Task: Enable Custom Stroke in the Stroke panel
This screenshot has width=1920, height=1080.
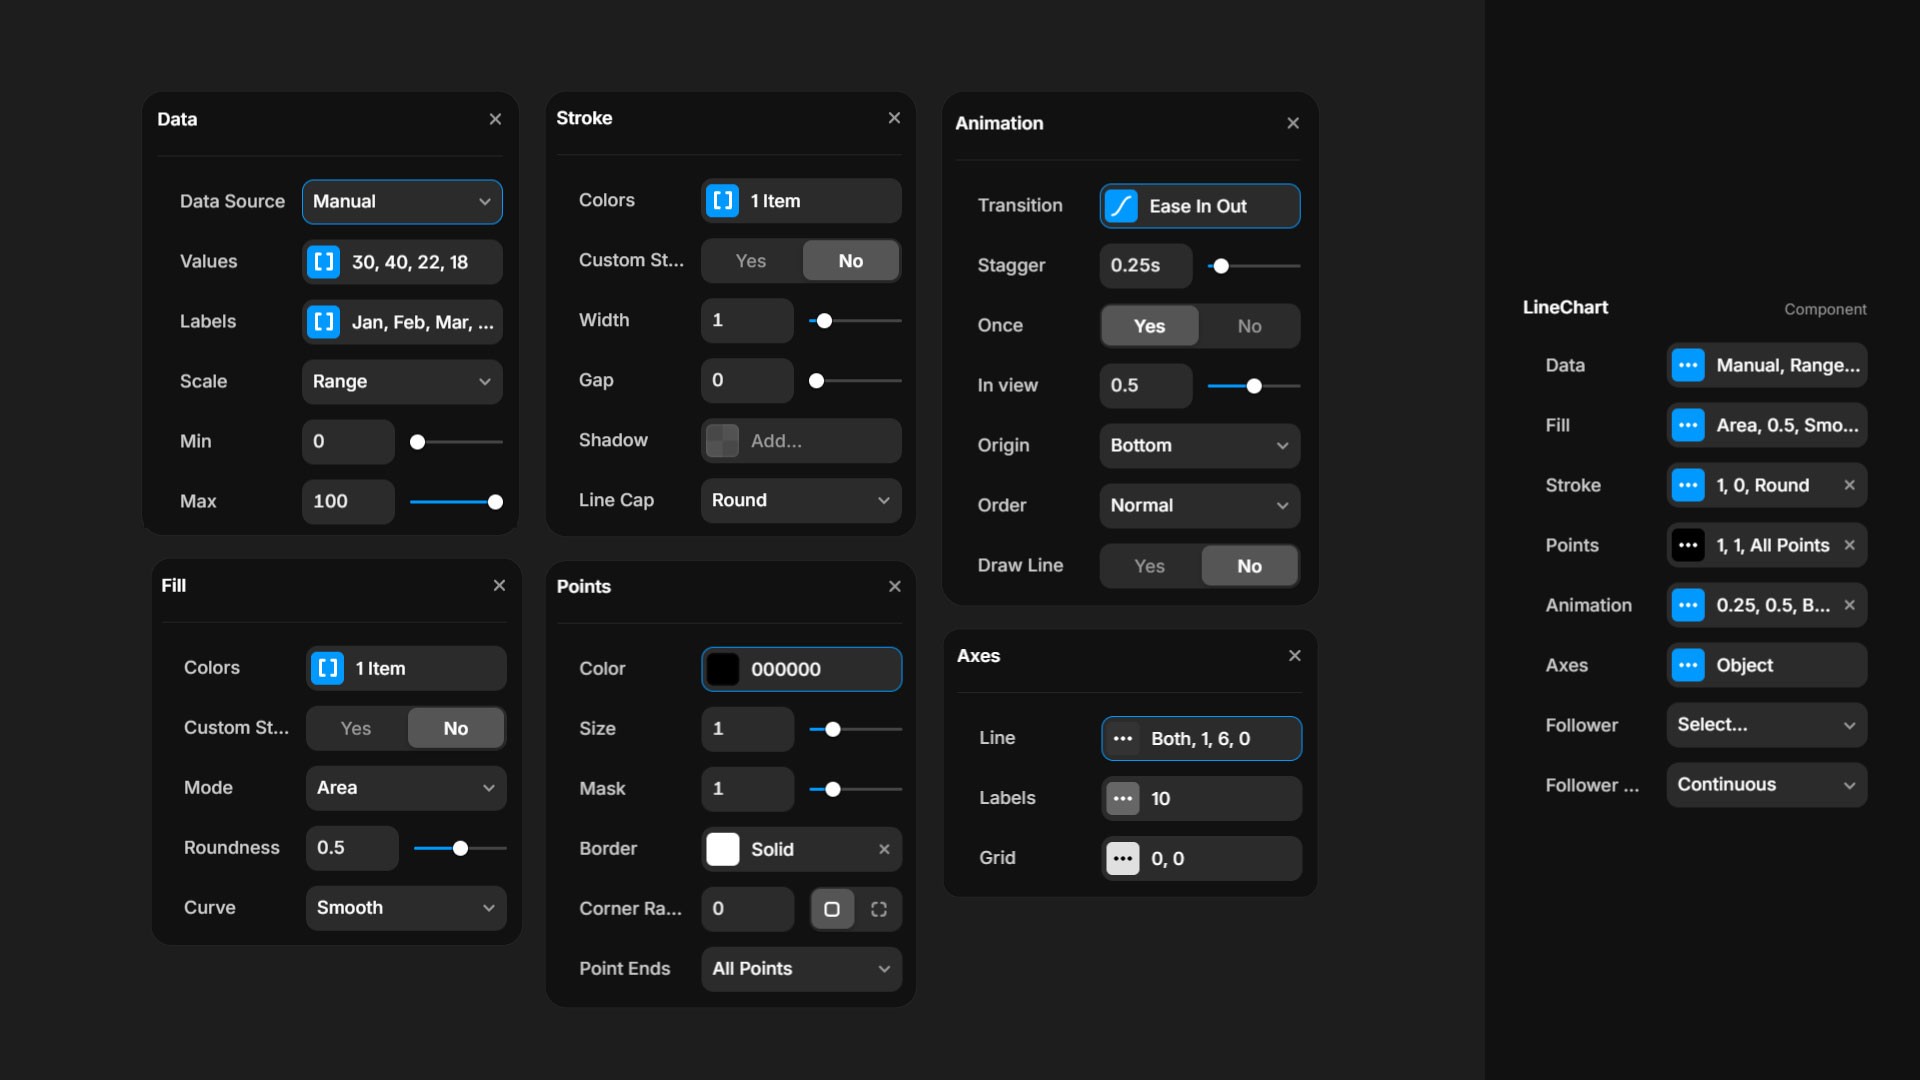Action: click(751, 261)
